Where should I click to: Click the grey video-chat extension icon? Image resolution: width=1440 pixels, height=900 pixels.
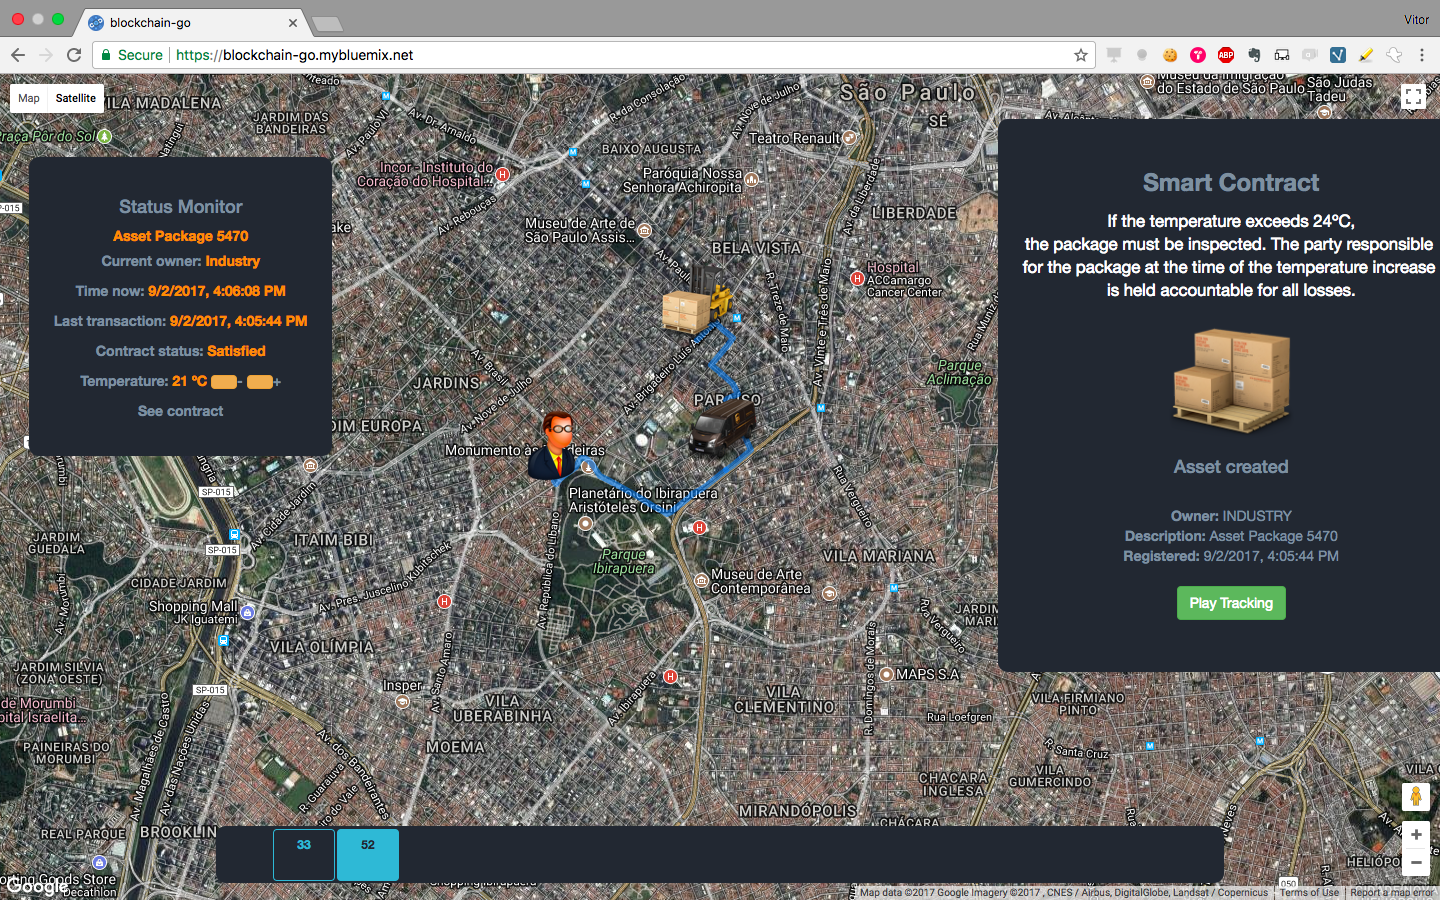pyautogui.click(x=1310, y=55)
